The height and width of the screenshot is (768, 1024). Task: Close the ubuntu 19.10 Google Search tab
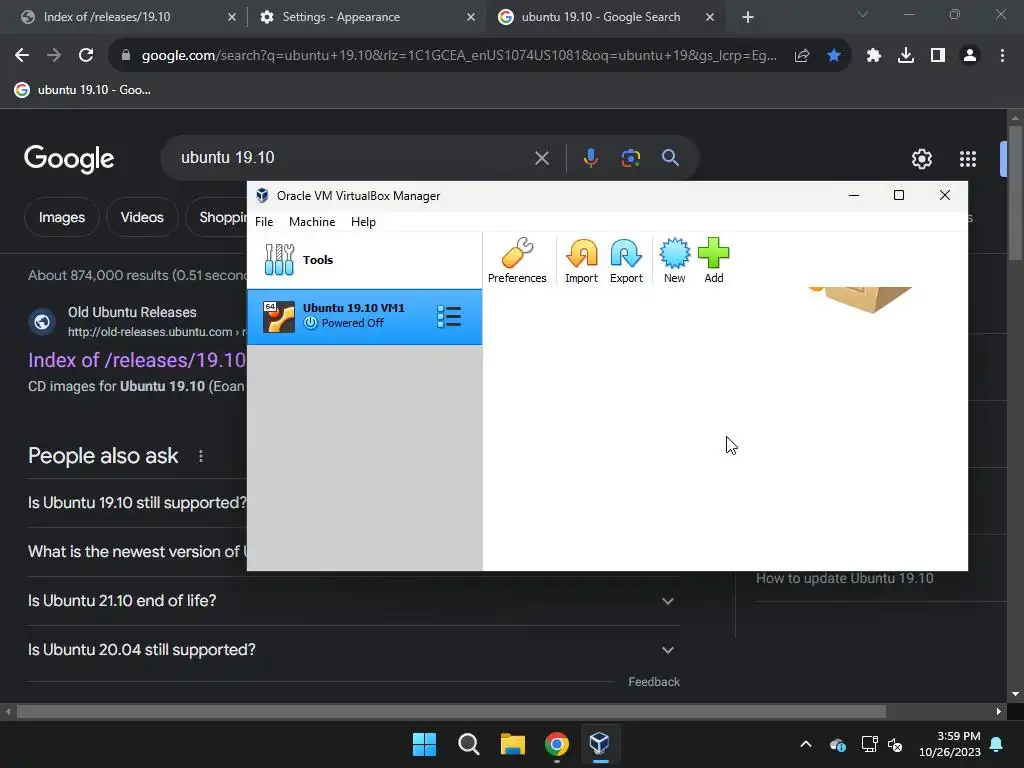(x=710, y=18)
